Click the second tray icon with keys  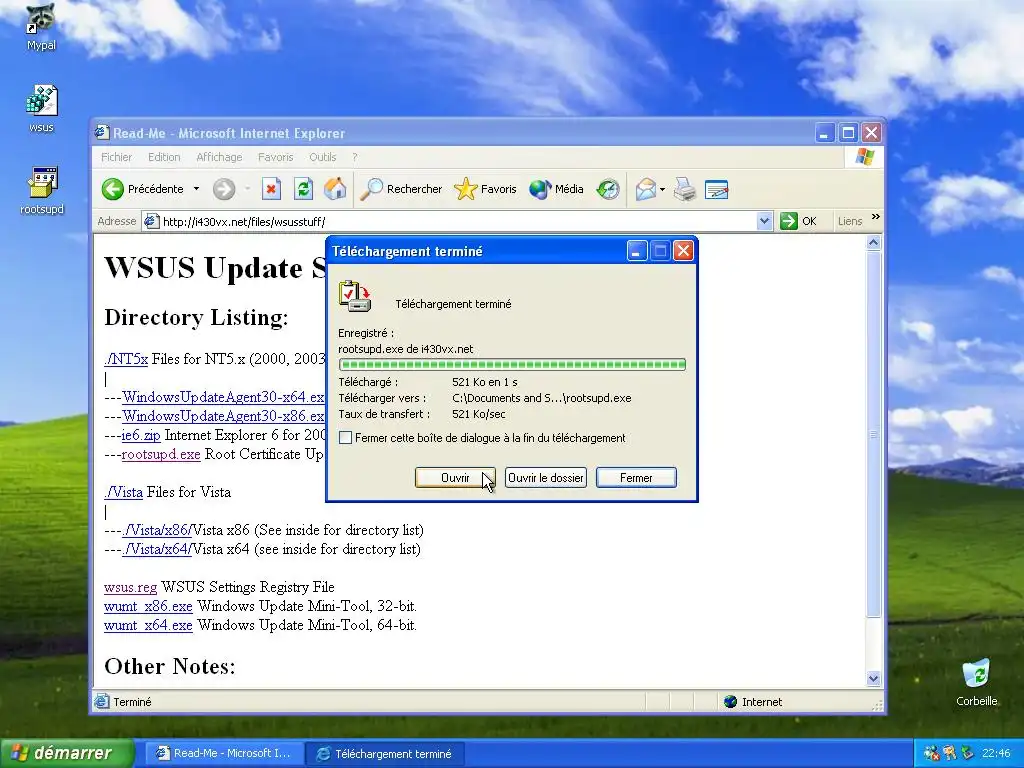(x=950, y=753)
